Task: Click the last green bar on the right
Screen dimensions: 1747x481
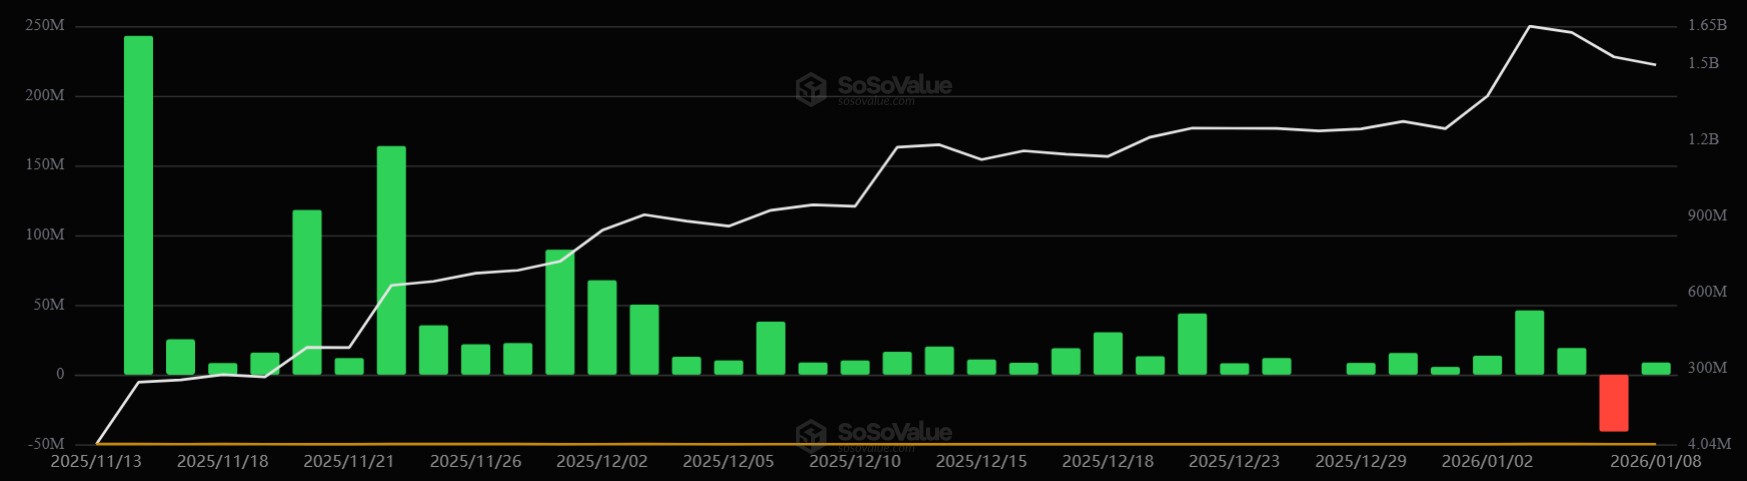Action: pos(1655,368)
